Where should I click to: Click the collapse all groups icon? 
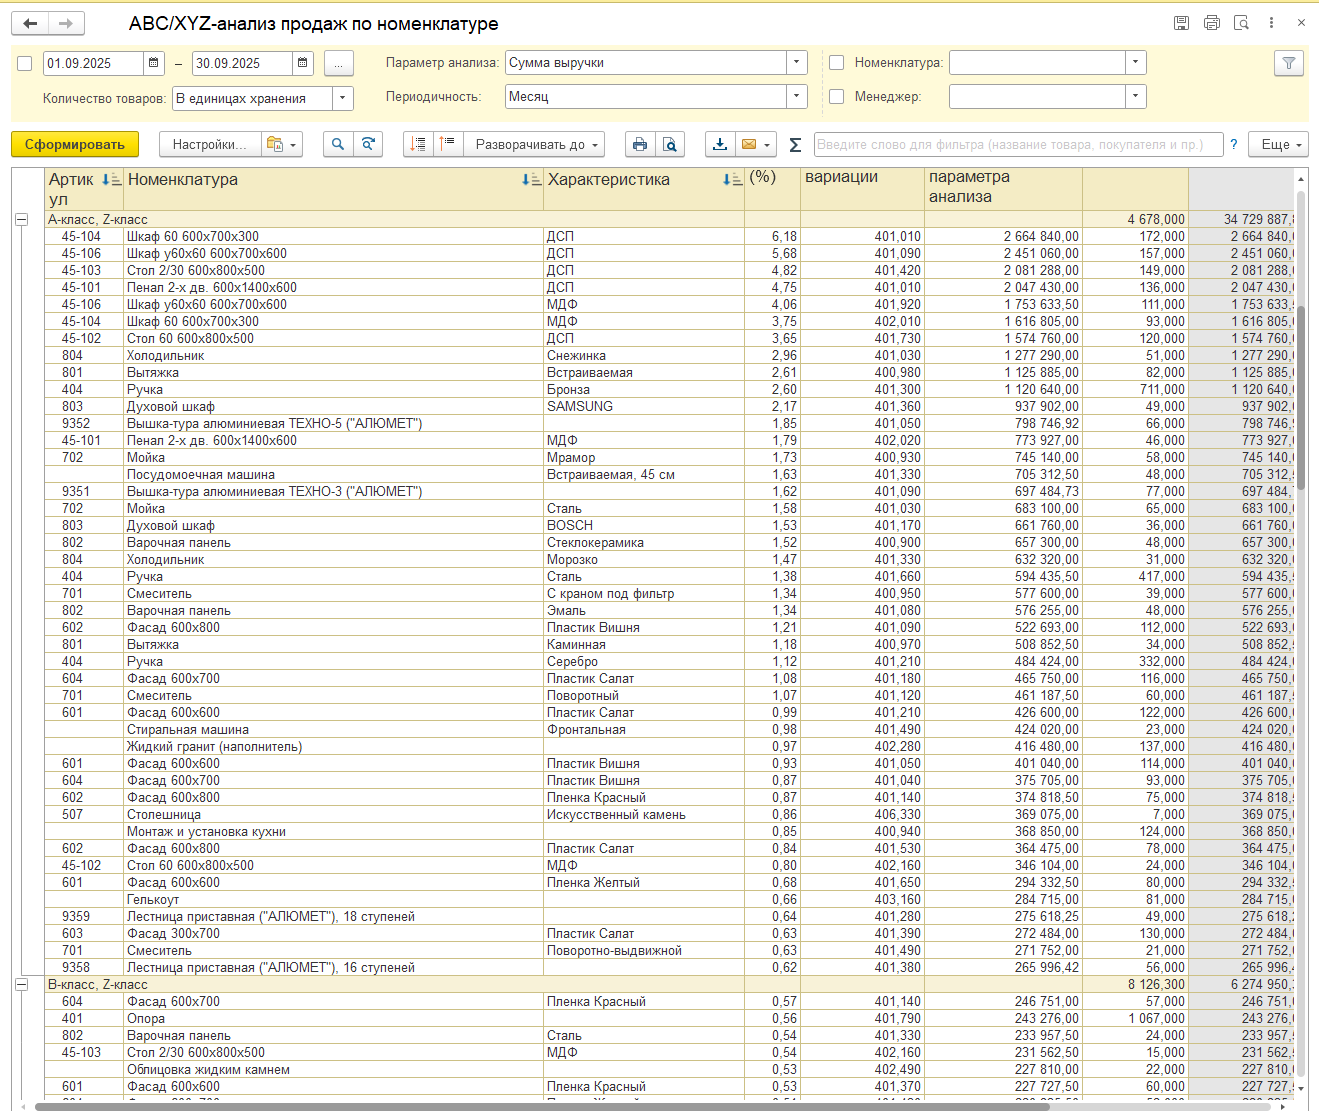coord(448,145)
